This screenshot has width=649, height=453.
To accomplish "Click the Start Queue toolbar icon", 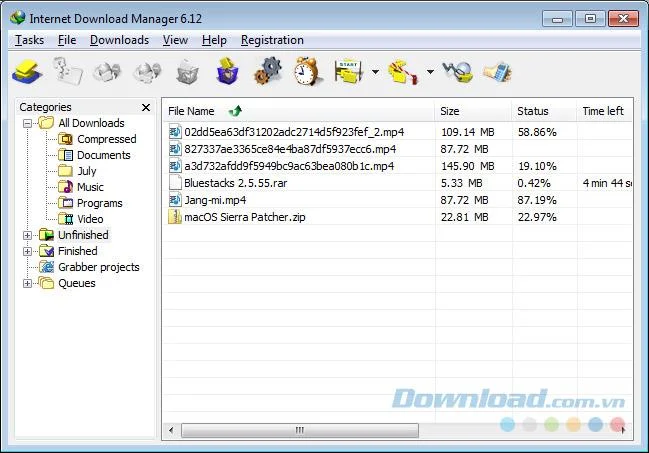I will pos(348,72).
